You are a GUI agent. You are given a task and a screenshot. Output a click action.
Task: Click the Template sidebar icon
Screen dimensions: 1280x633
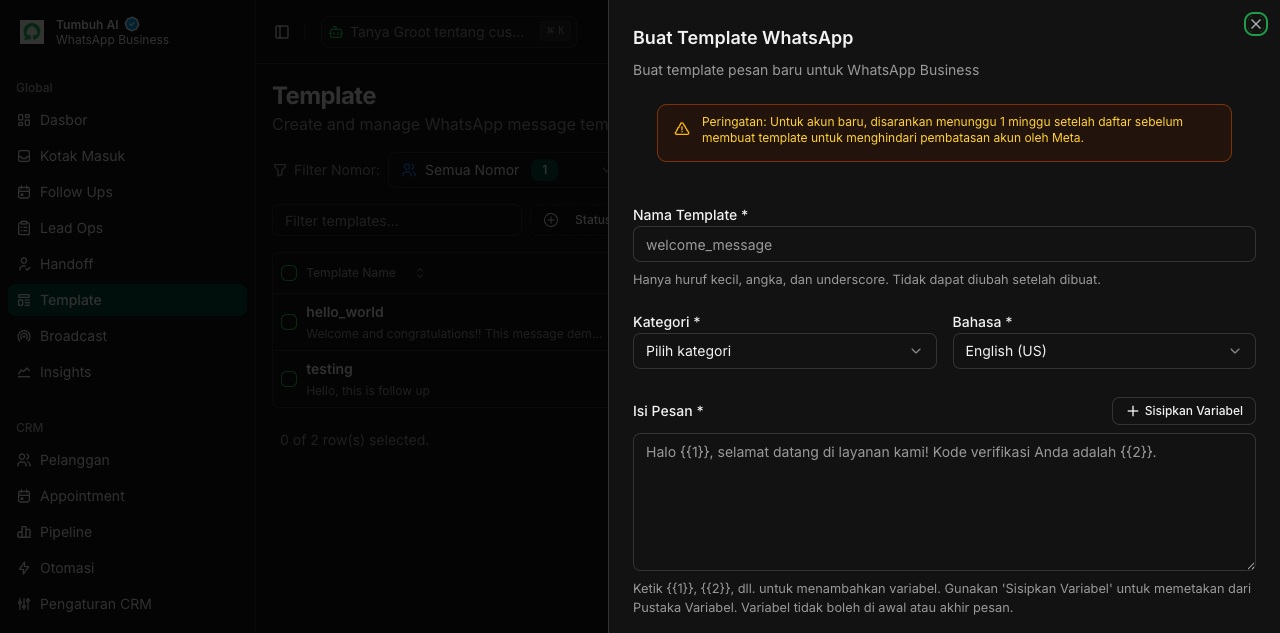pyautogui.click(x=24, y=300)
